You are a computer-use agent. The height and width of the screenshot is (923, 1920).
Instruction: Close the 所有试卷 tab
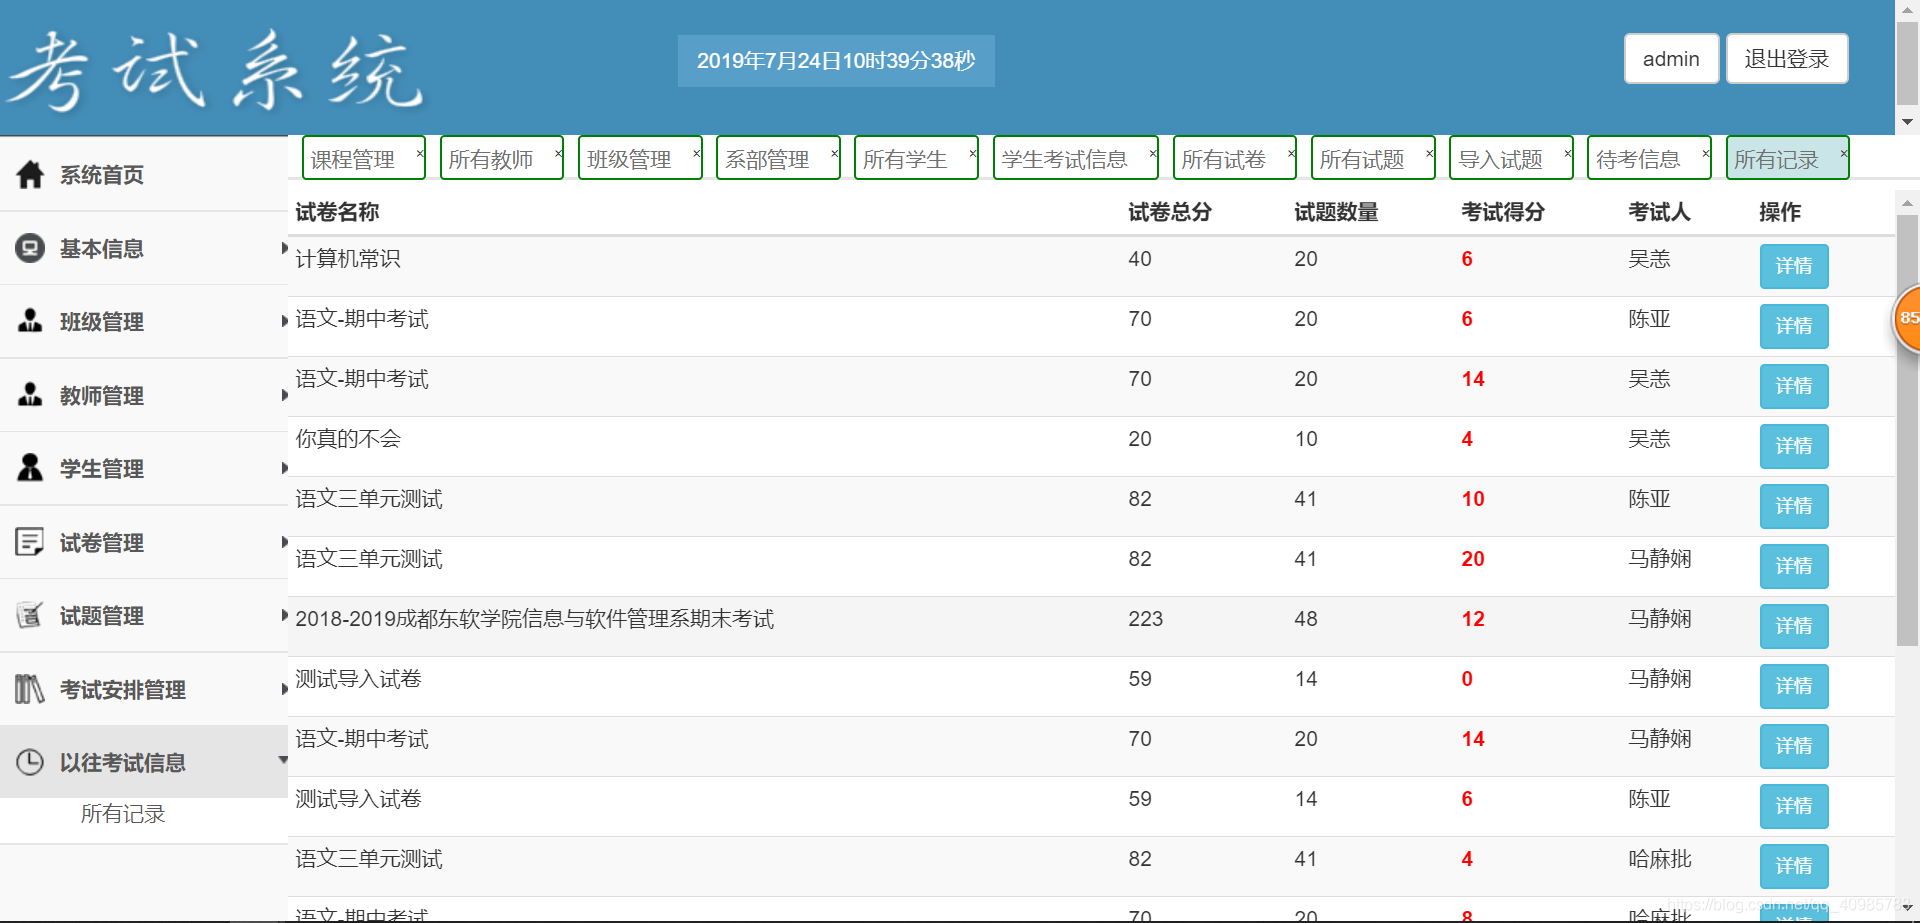(x=1290, y=153)
